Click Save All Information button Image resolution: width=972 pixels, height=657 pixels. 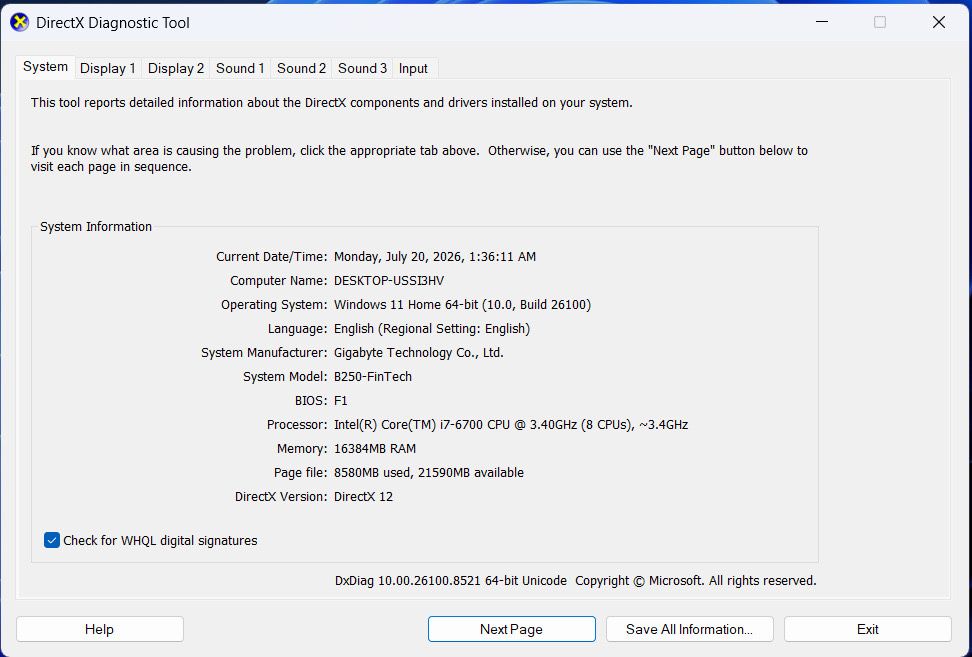[689, 629]
